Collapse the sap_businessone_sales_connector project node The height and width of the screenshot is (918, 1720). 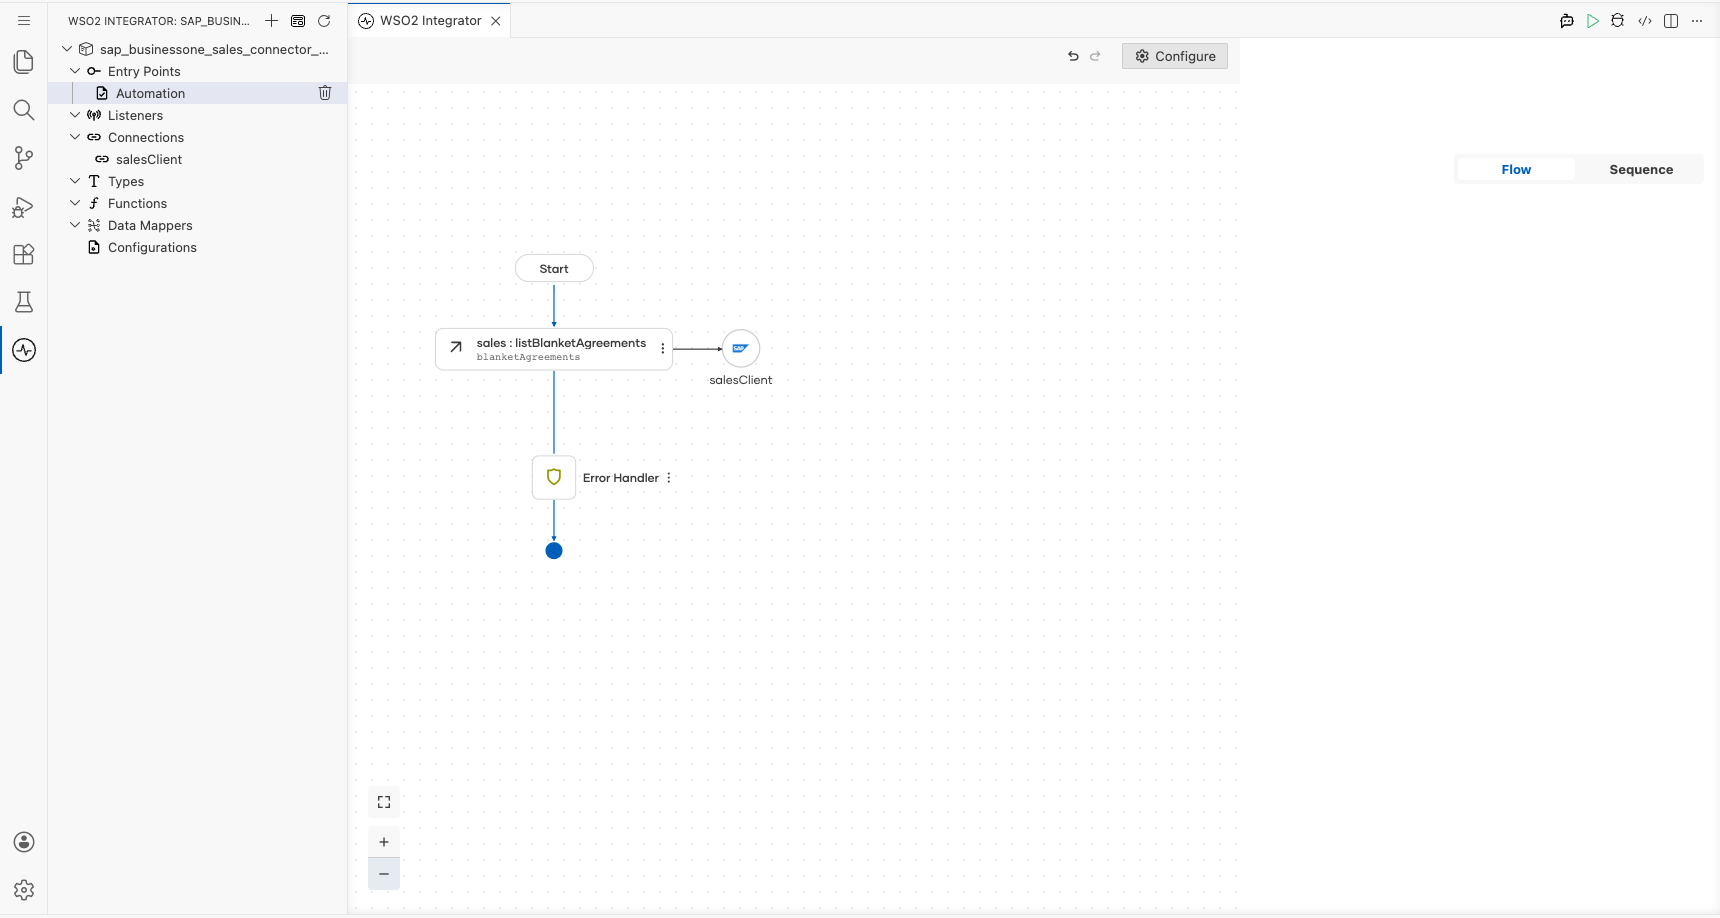point(67,49)
